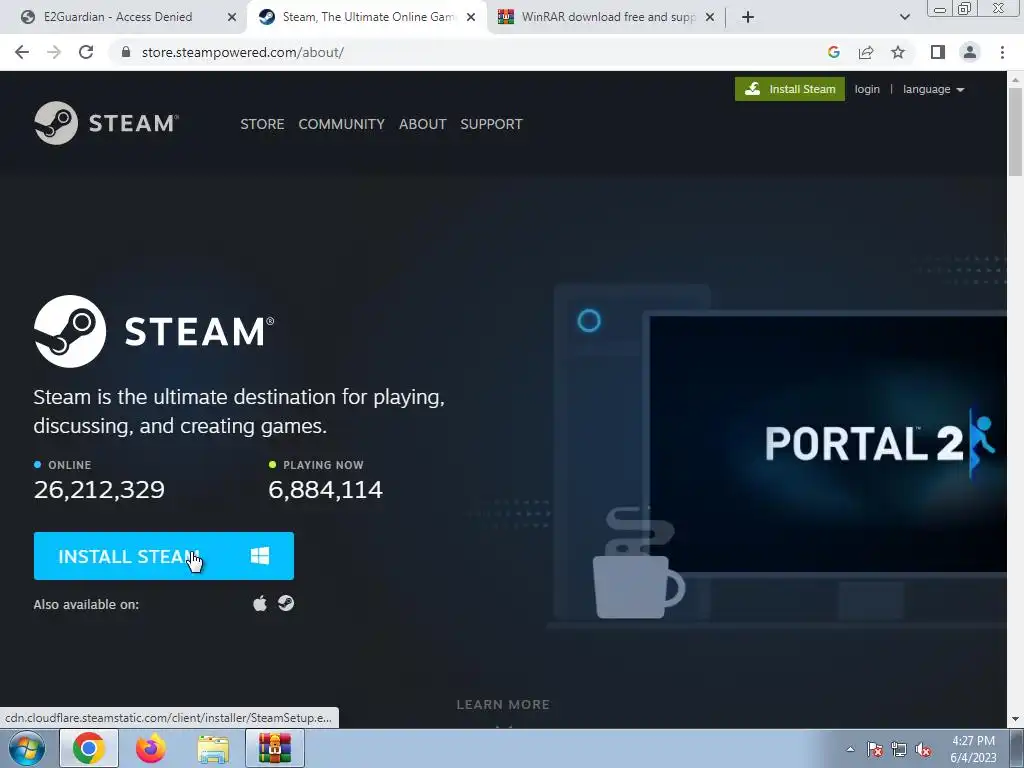Click playing now count 6,884,114
This screenshot has height=768, width=1024.
click(x=325, y=490)
